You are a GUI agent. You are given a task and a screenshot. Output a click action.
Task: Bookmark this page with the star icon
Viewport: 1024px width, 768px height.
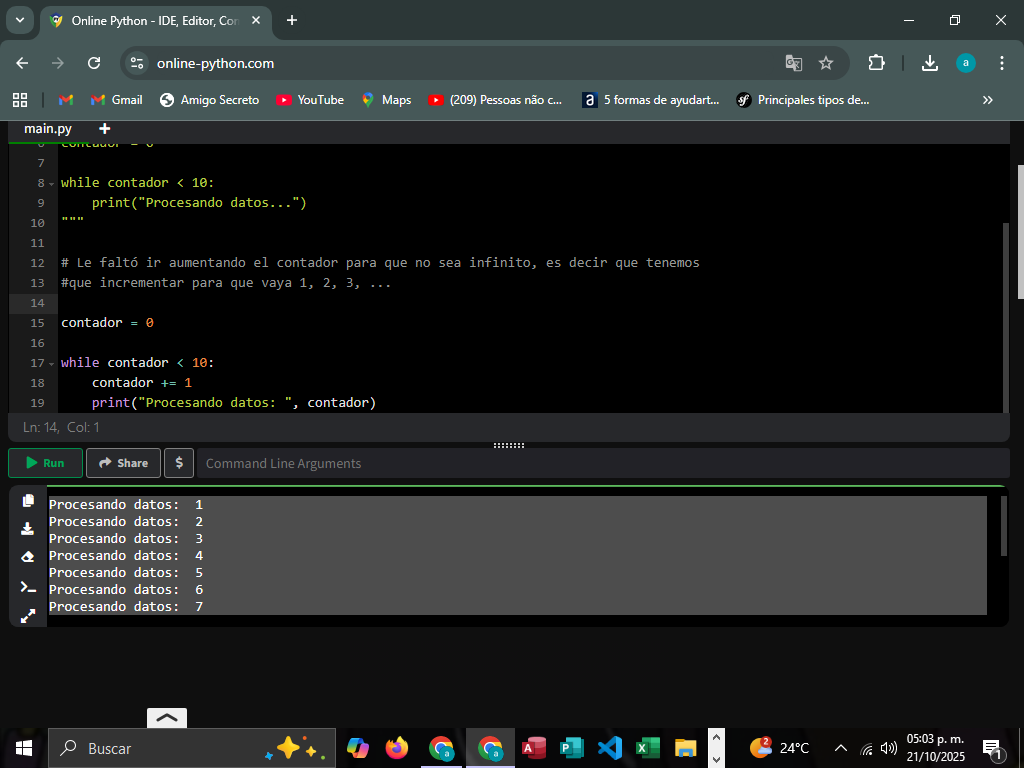(826, 63)
